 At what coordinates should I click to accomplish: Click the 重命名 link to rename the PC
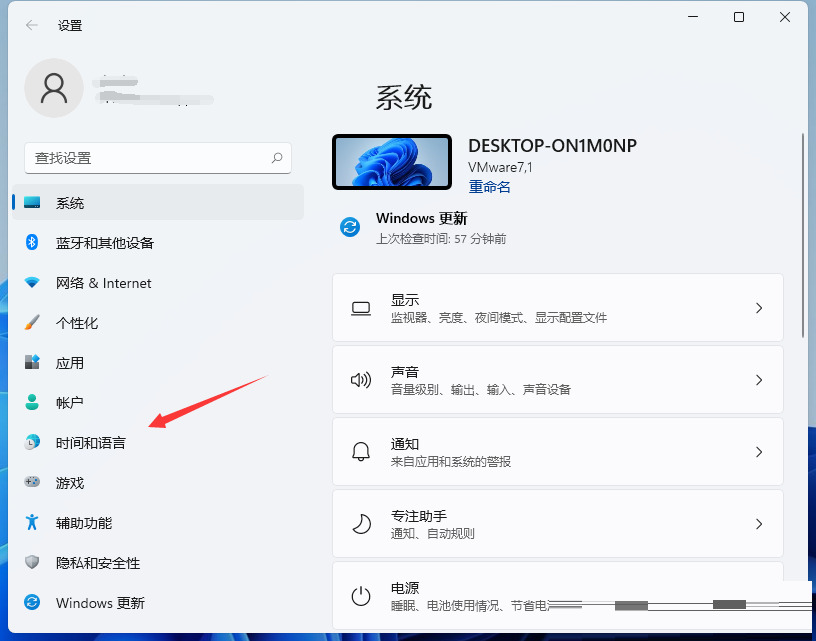click(x=489, y=187)
